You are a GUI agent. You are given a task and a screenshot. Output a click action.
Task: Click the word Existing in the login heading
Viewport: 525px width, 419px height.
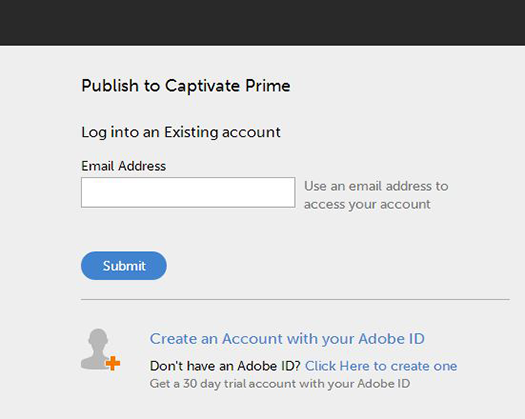(x=191, y=133)
